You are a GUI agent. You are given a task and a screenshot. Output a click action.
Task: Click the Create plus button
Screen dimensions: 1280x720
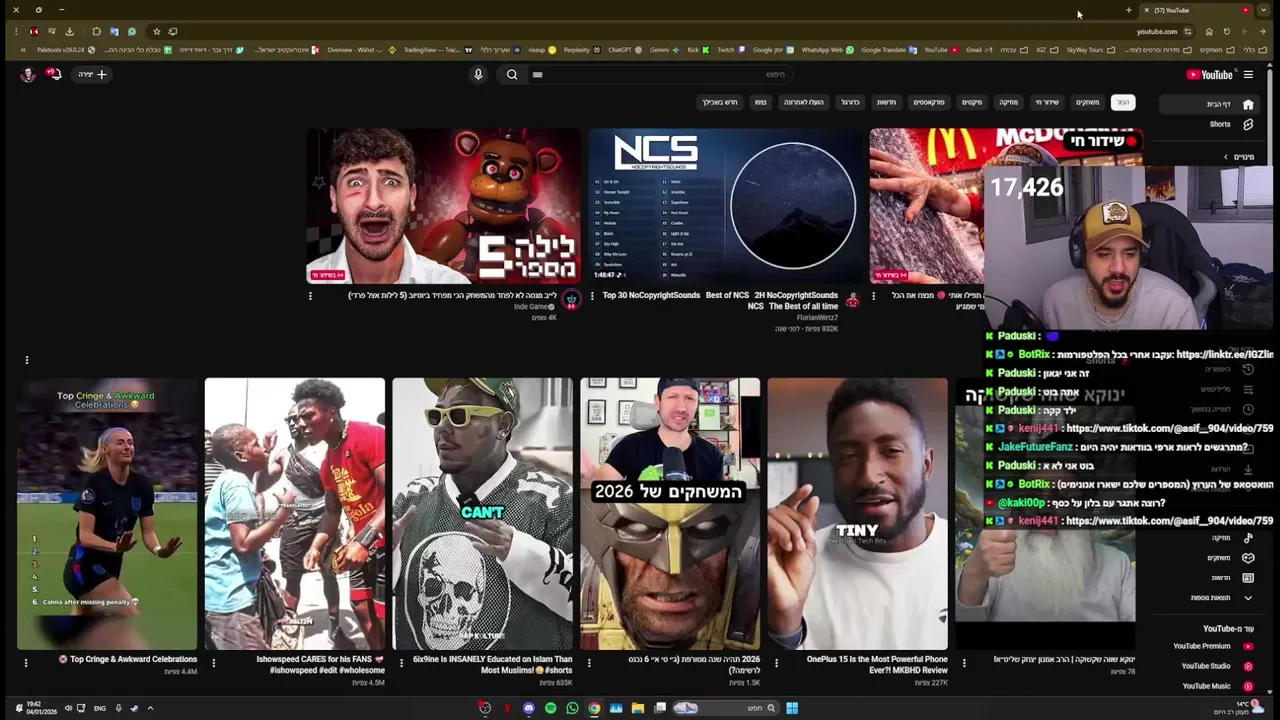[93, 74]
